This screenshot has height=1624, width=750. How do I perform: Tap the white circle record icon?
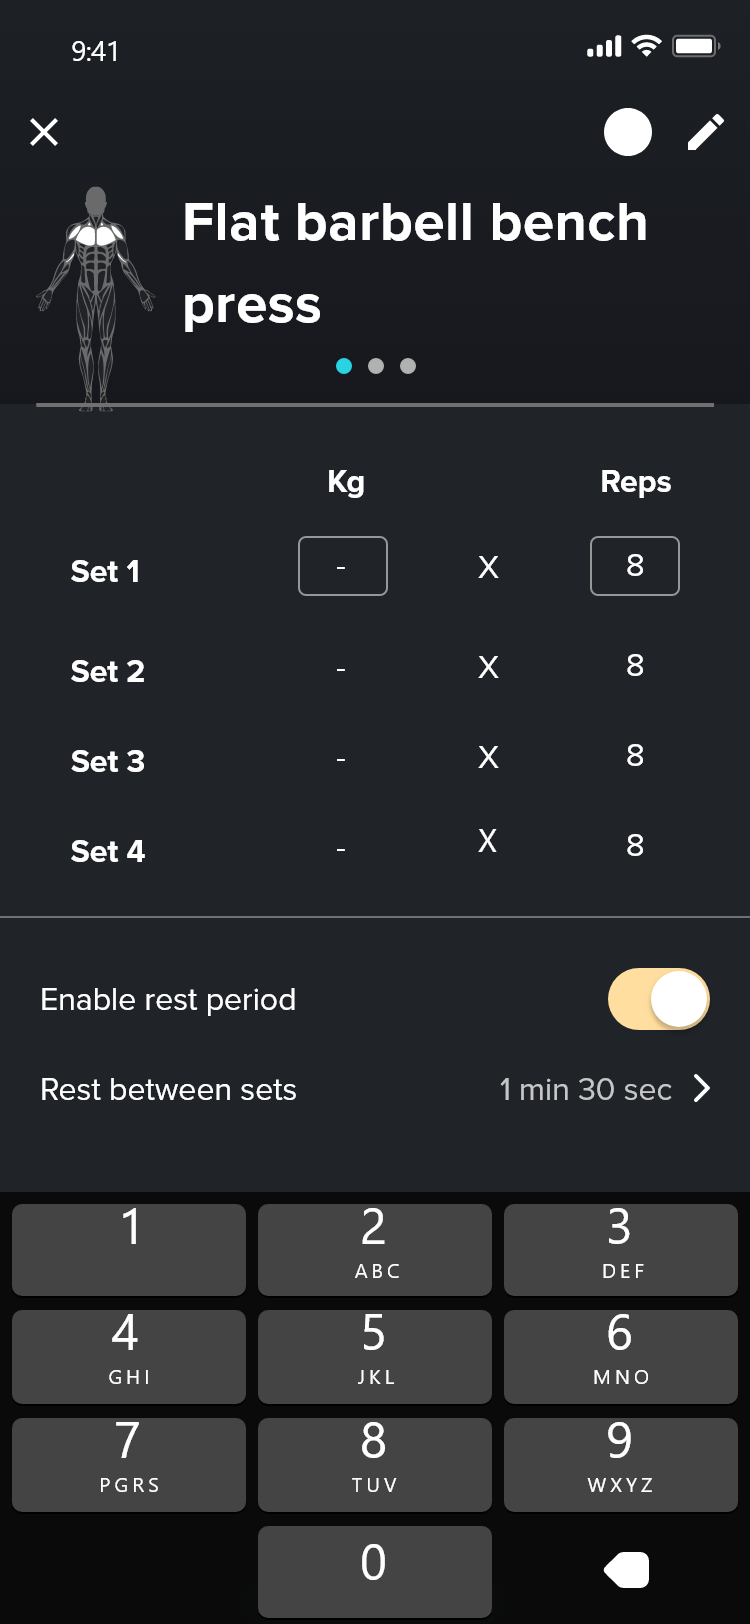click(x=628, y=132)
